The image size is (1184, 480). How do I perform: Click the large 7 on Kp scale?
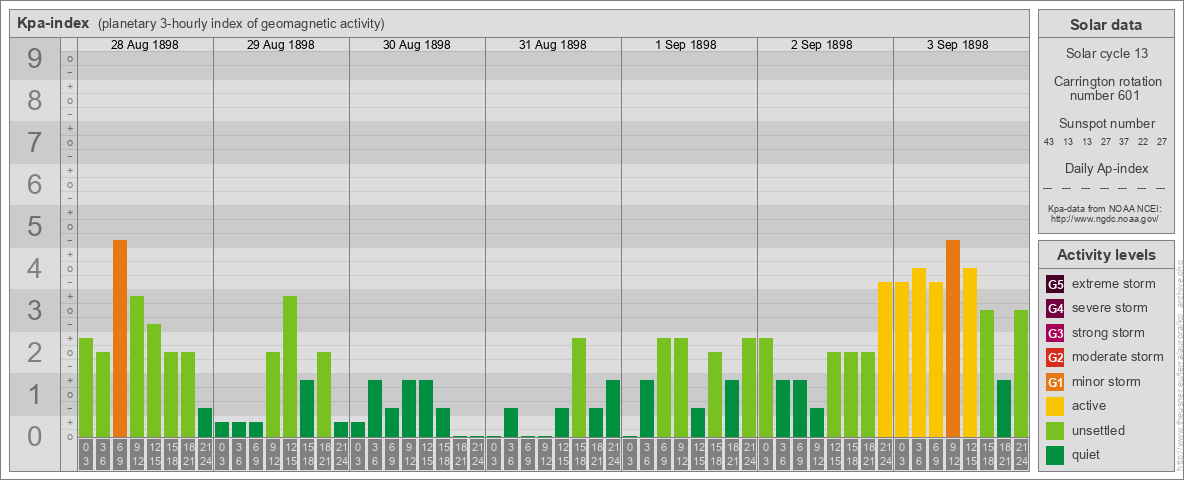pyautogui.click(x=35, y=143)
